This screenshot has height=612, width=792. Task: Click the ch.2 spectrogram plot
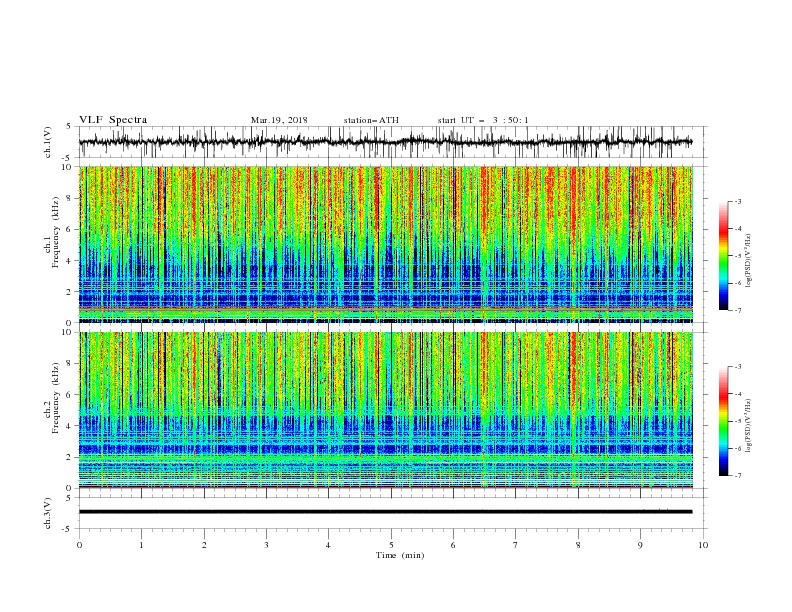386,410
